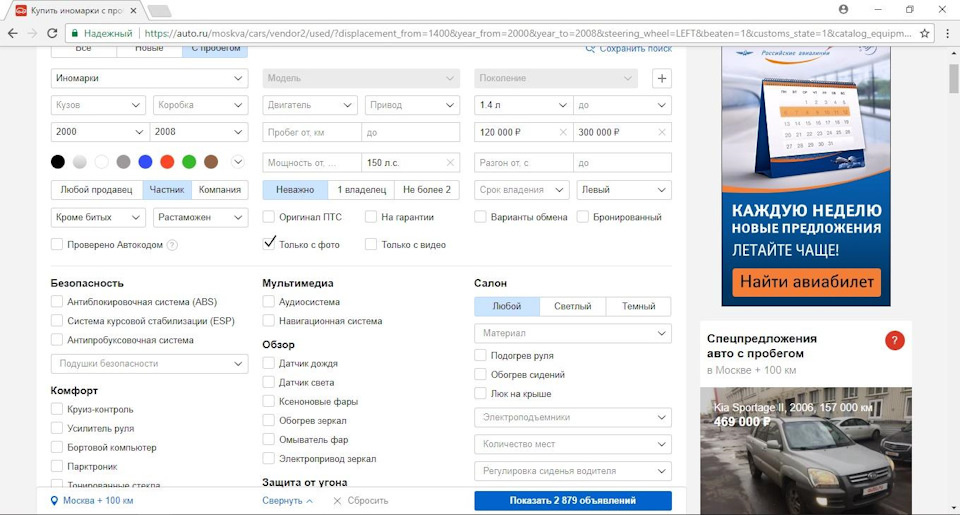
Task: Expand the Коробка transmission dropdown
Action: (x=200, y=105)
